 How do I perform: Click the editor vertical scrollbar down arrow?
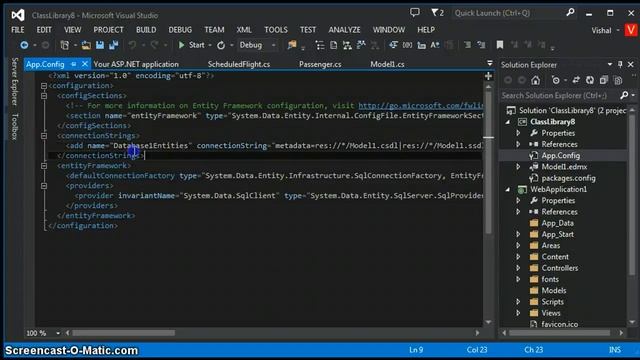pos(488,322)
